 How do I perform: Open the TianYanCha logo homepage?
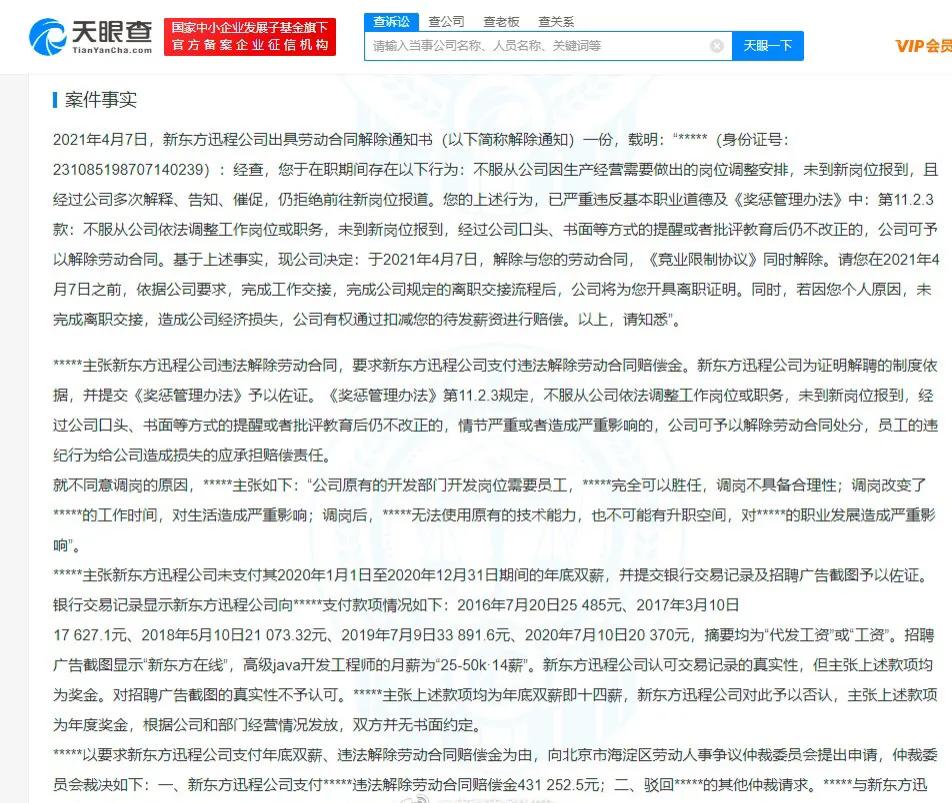90,36
